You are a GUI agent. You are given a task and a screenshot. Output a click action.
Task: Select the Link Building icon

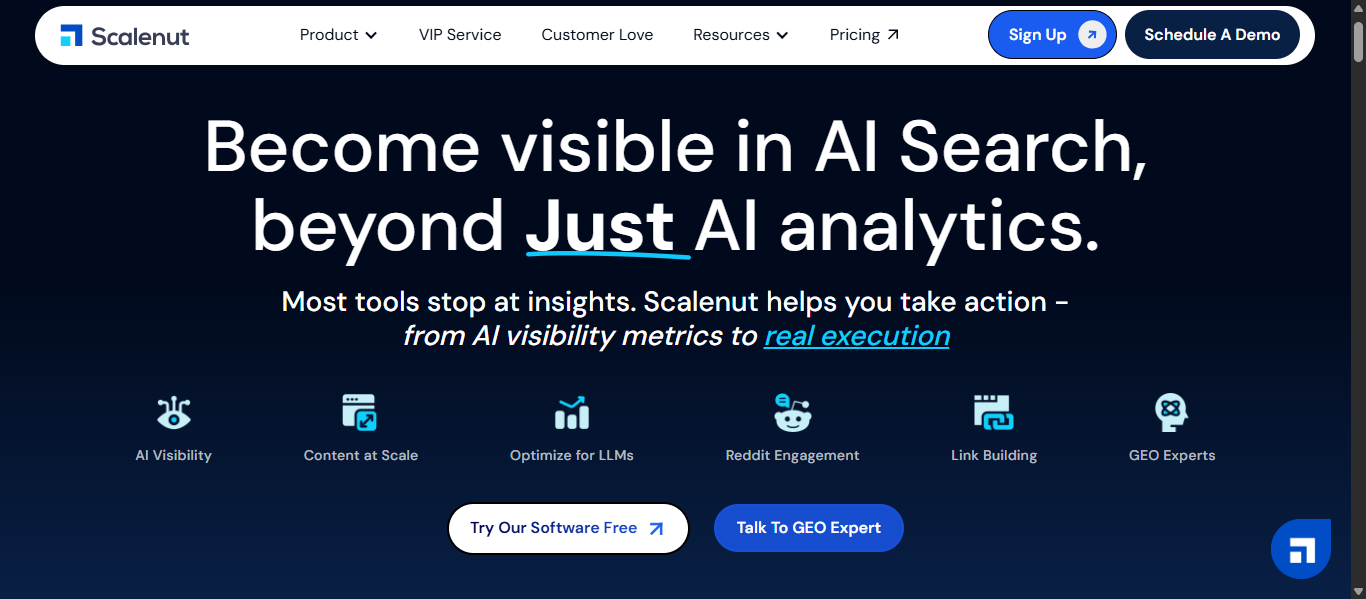pos(994,412)
